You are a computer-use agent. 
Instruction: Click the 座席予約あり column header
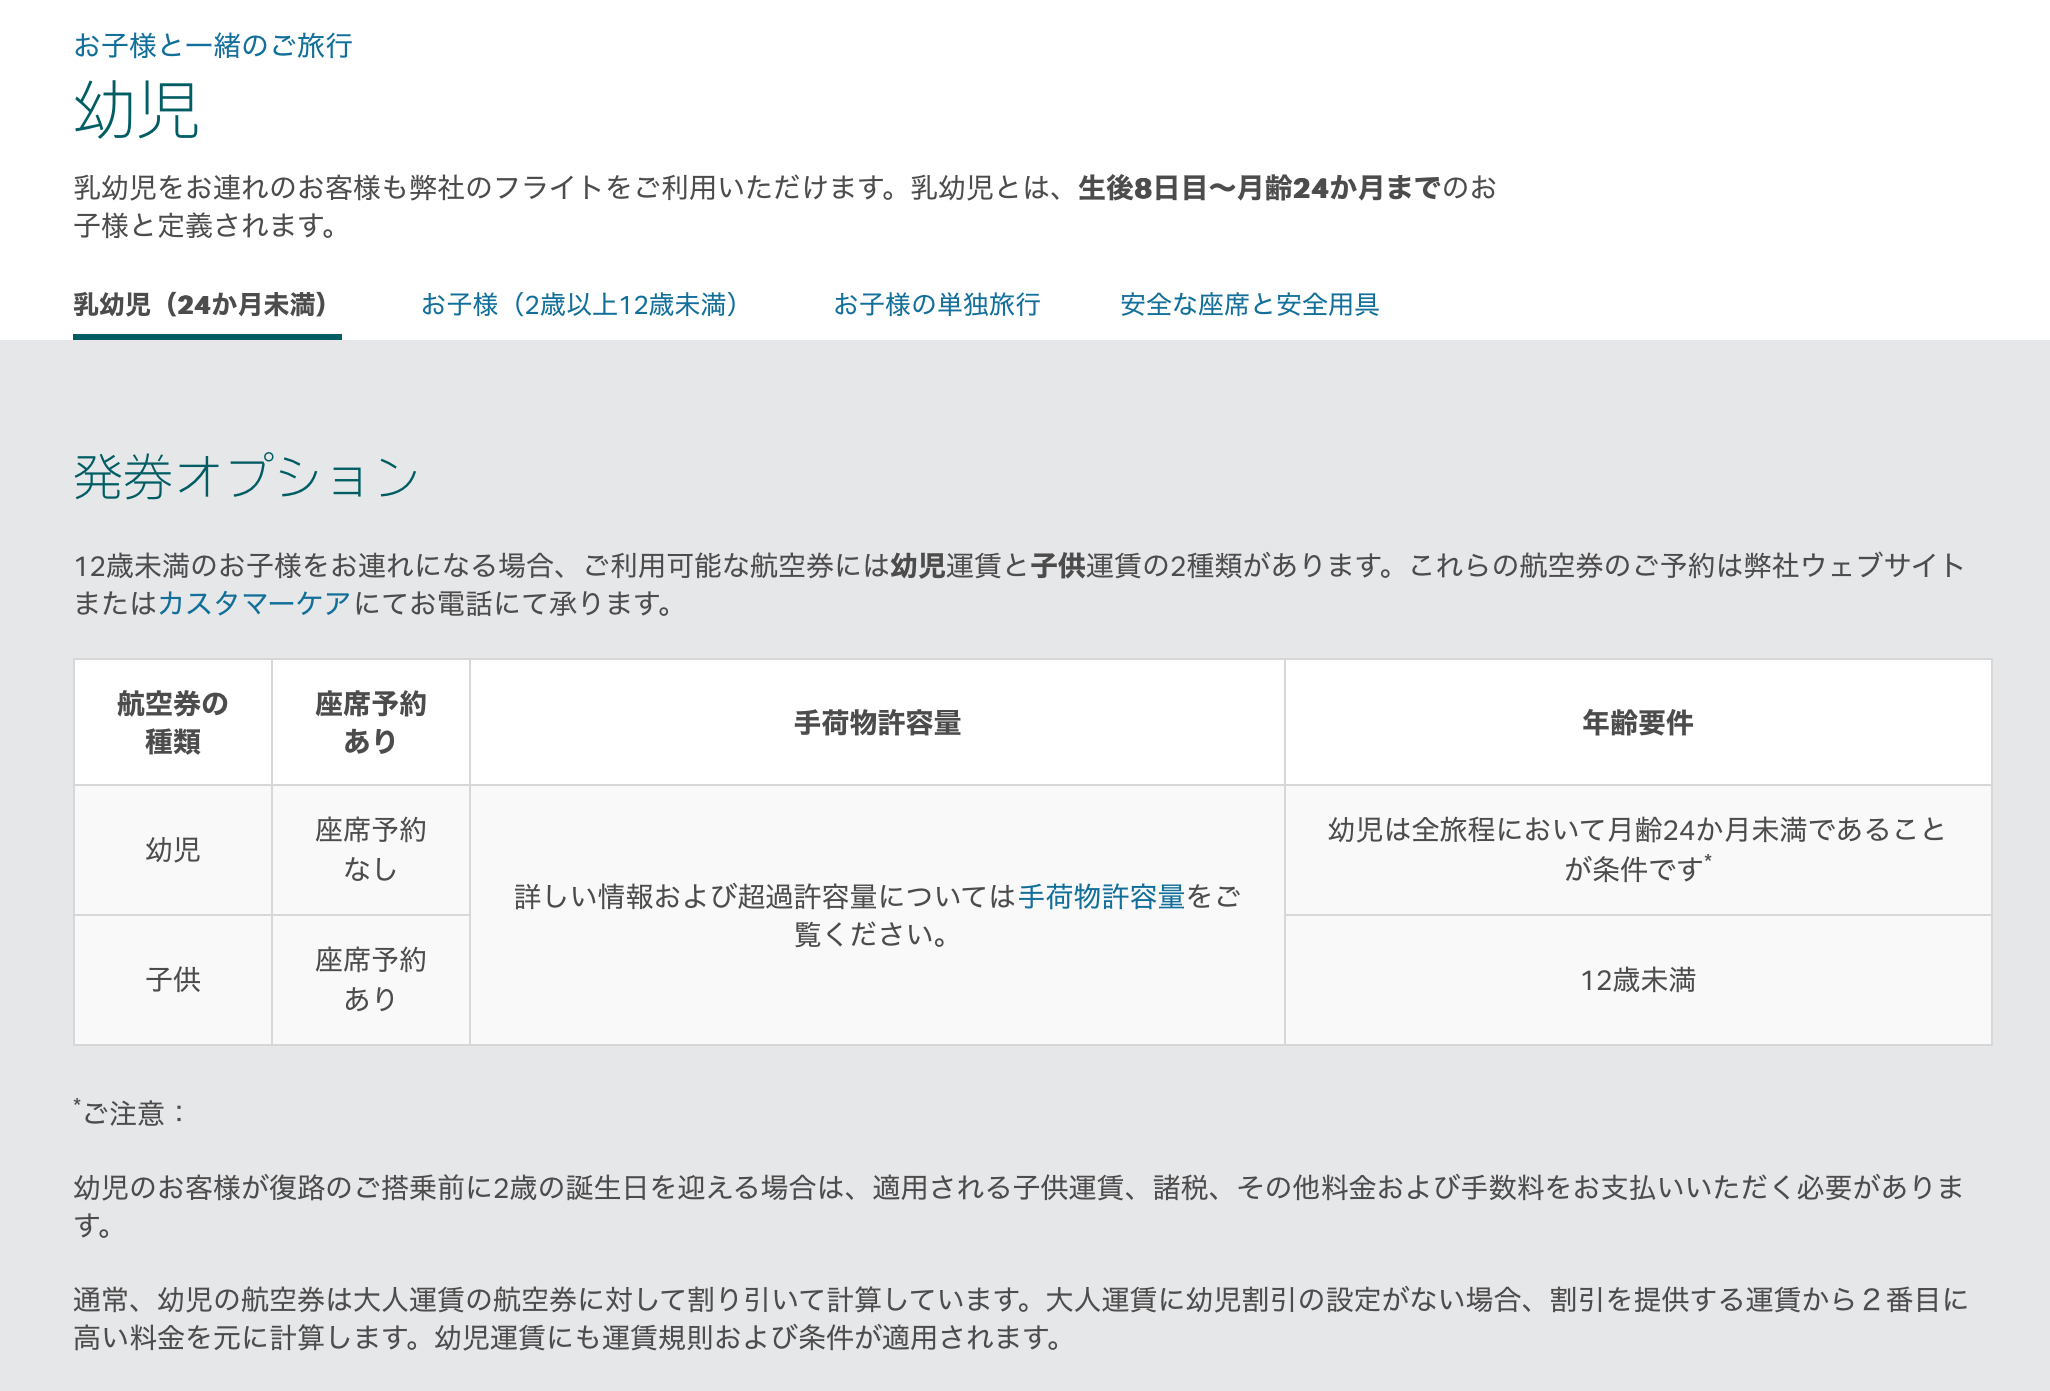pyautogui.click(x=371, y=723)
